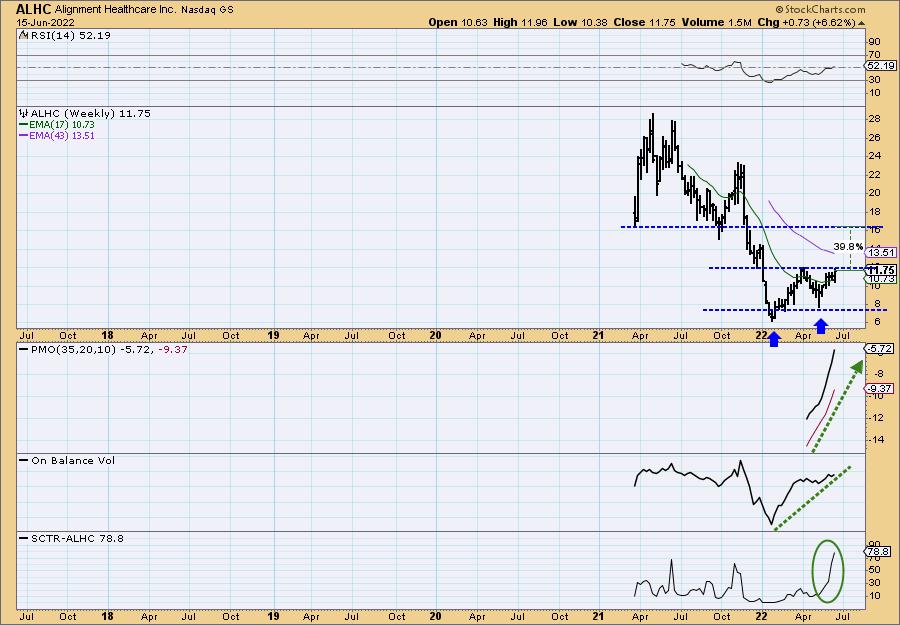900x625 pixels.
Task: Click the 52.19 RSI value tag on right axis
Action: click(x=881, y=66)
